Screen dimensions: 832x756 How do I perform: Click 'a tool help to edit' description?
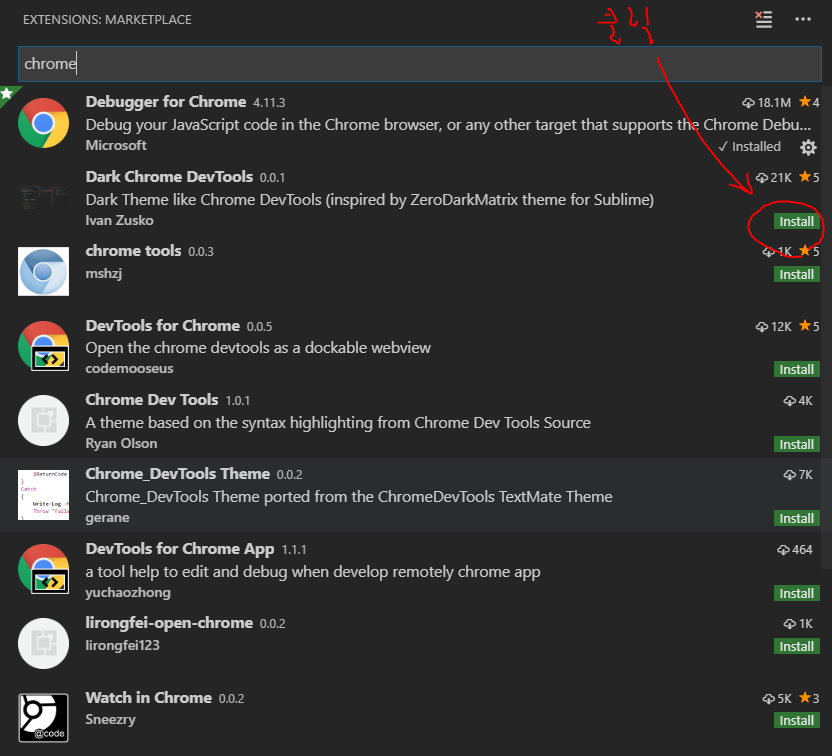pyautogui.click(x=313, y=572)
